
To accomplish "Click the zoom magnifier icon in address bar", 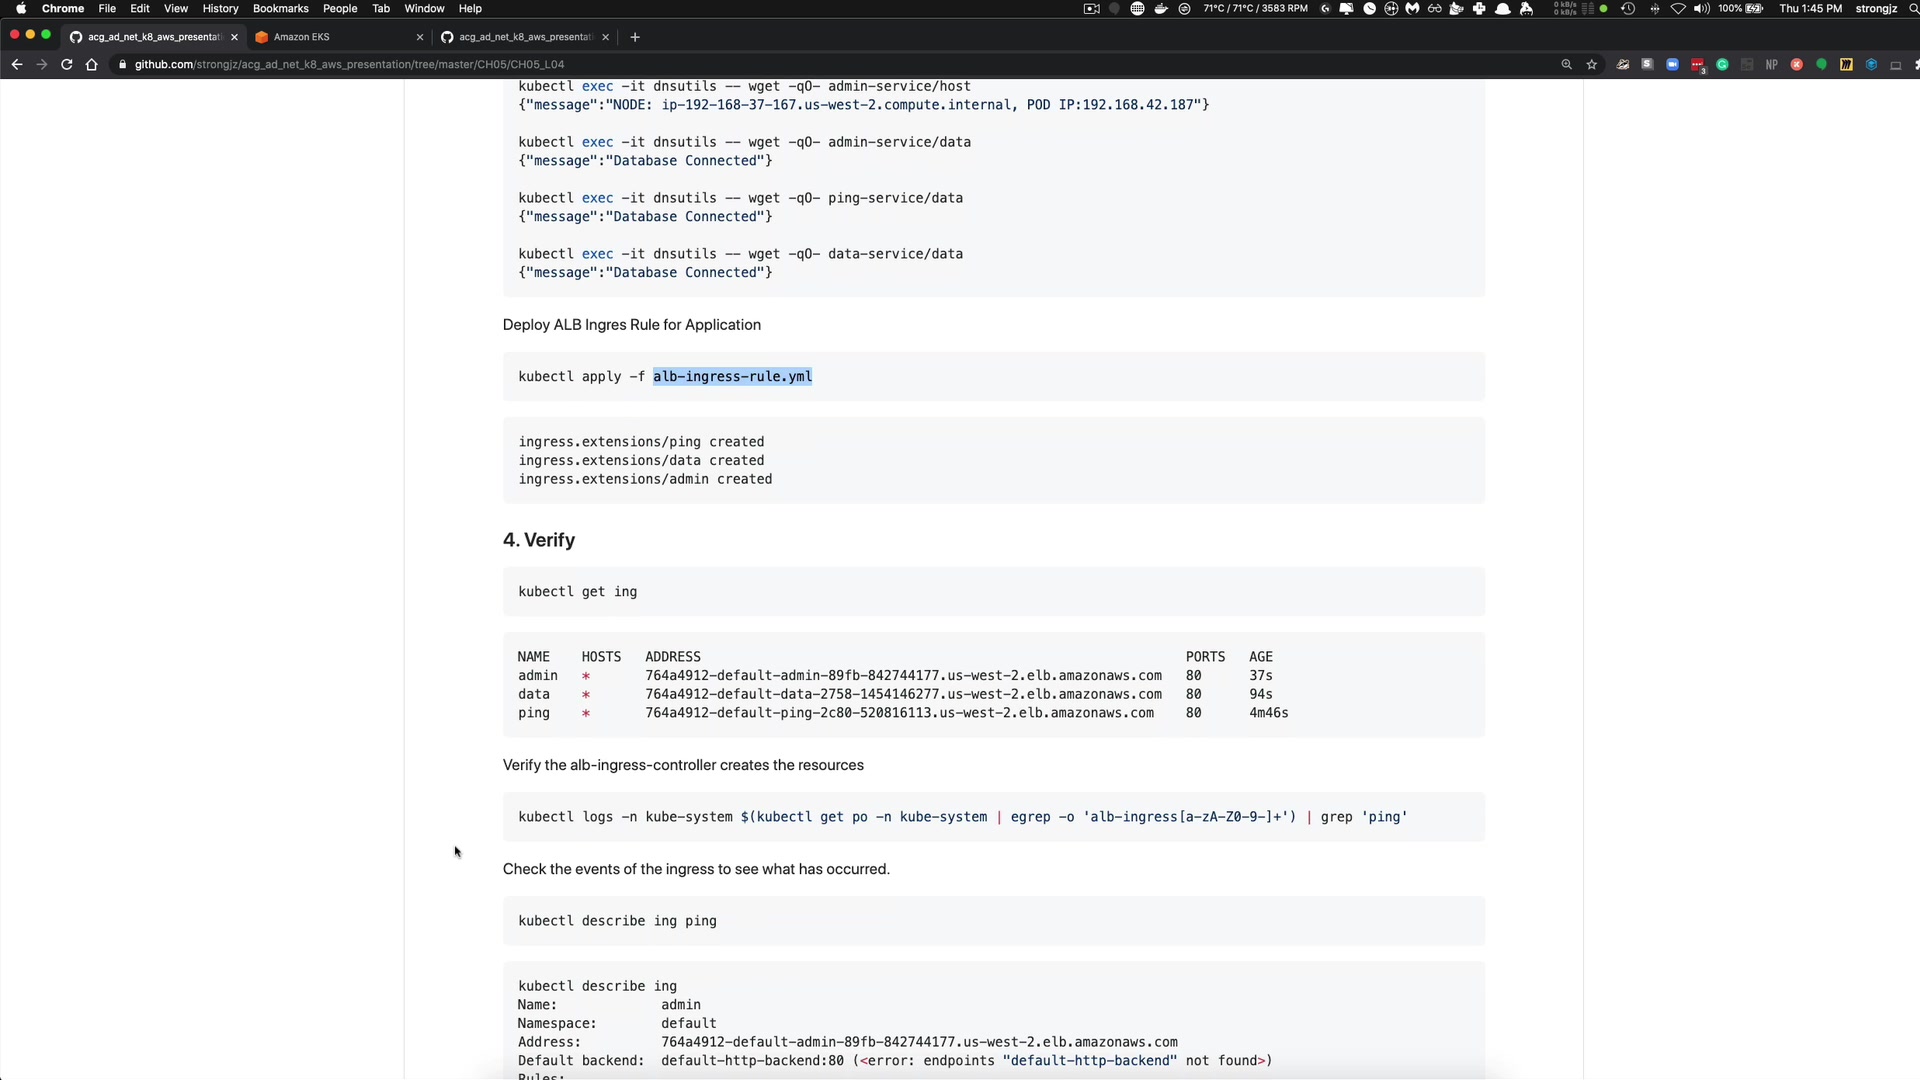I will (x=1566, y=65).
